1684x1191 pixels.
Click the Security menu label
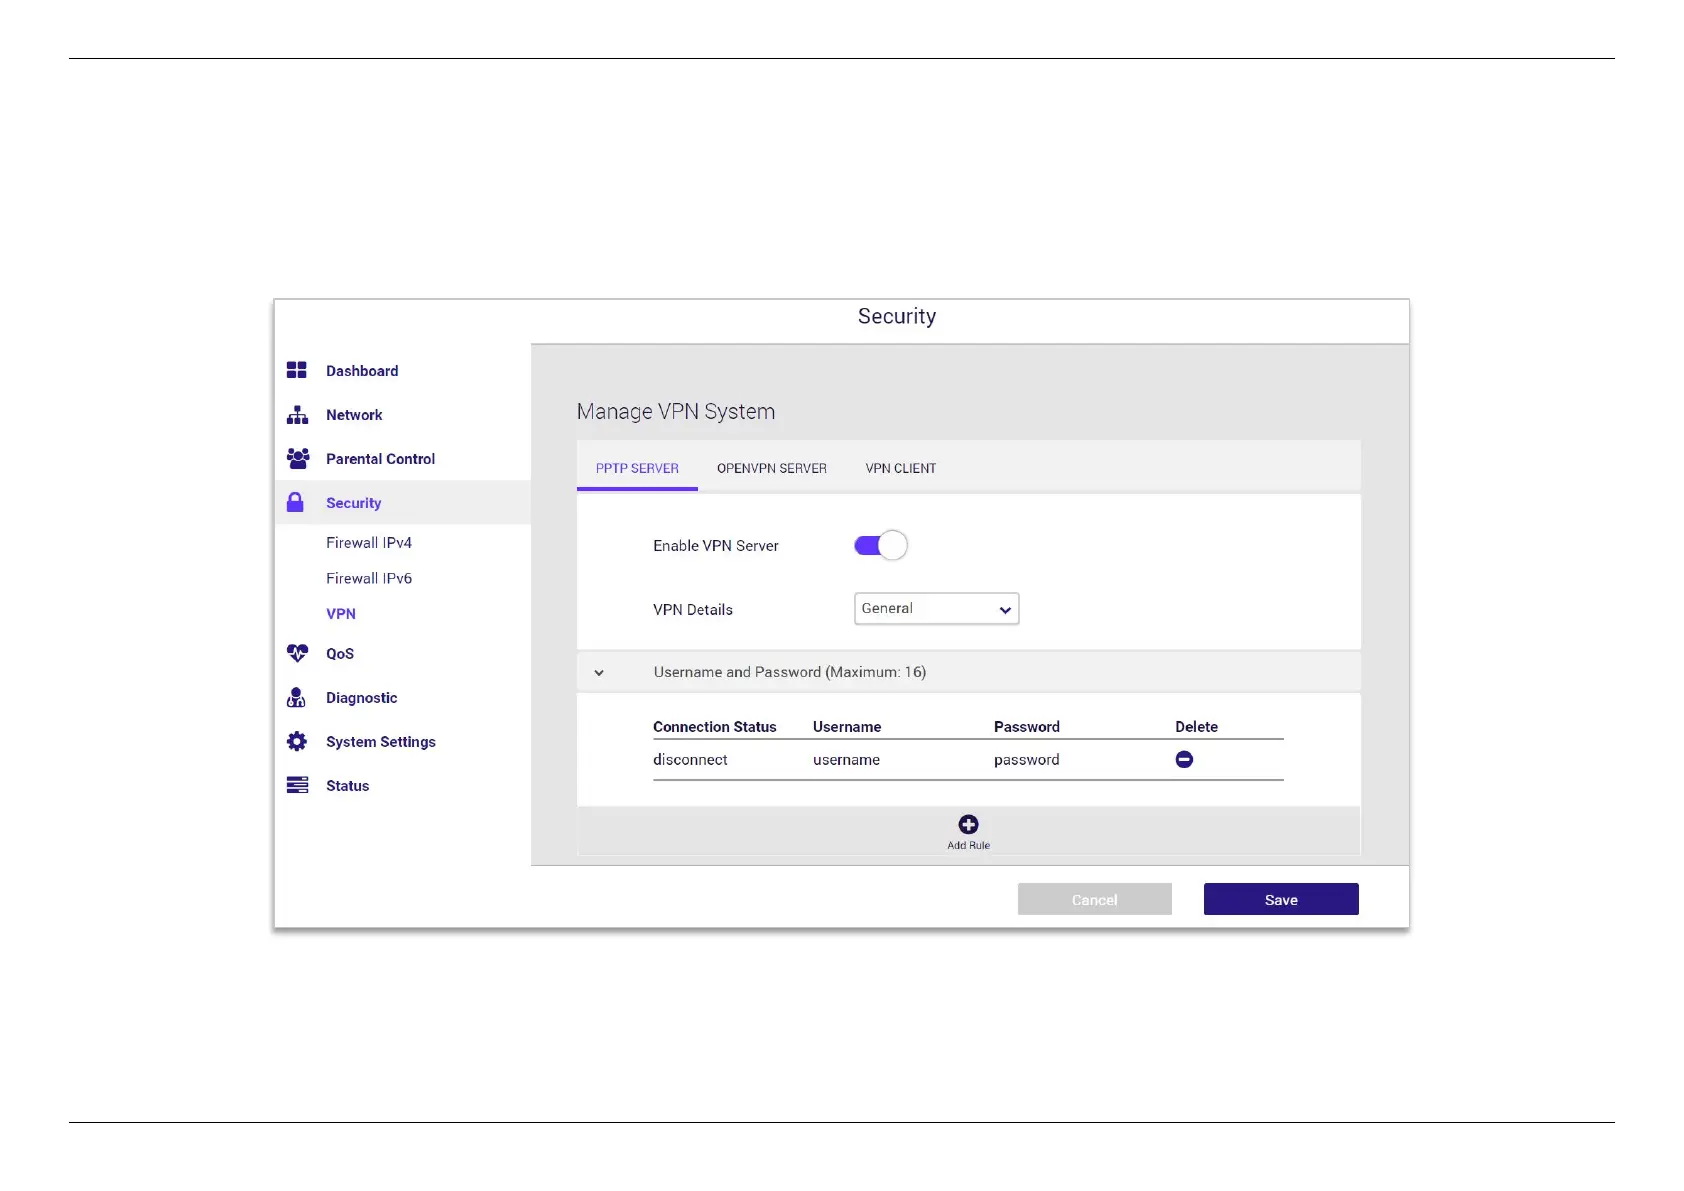click(x=354, y=502)
